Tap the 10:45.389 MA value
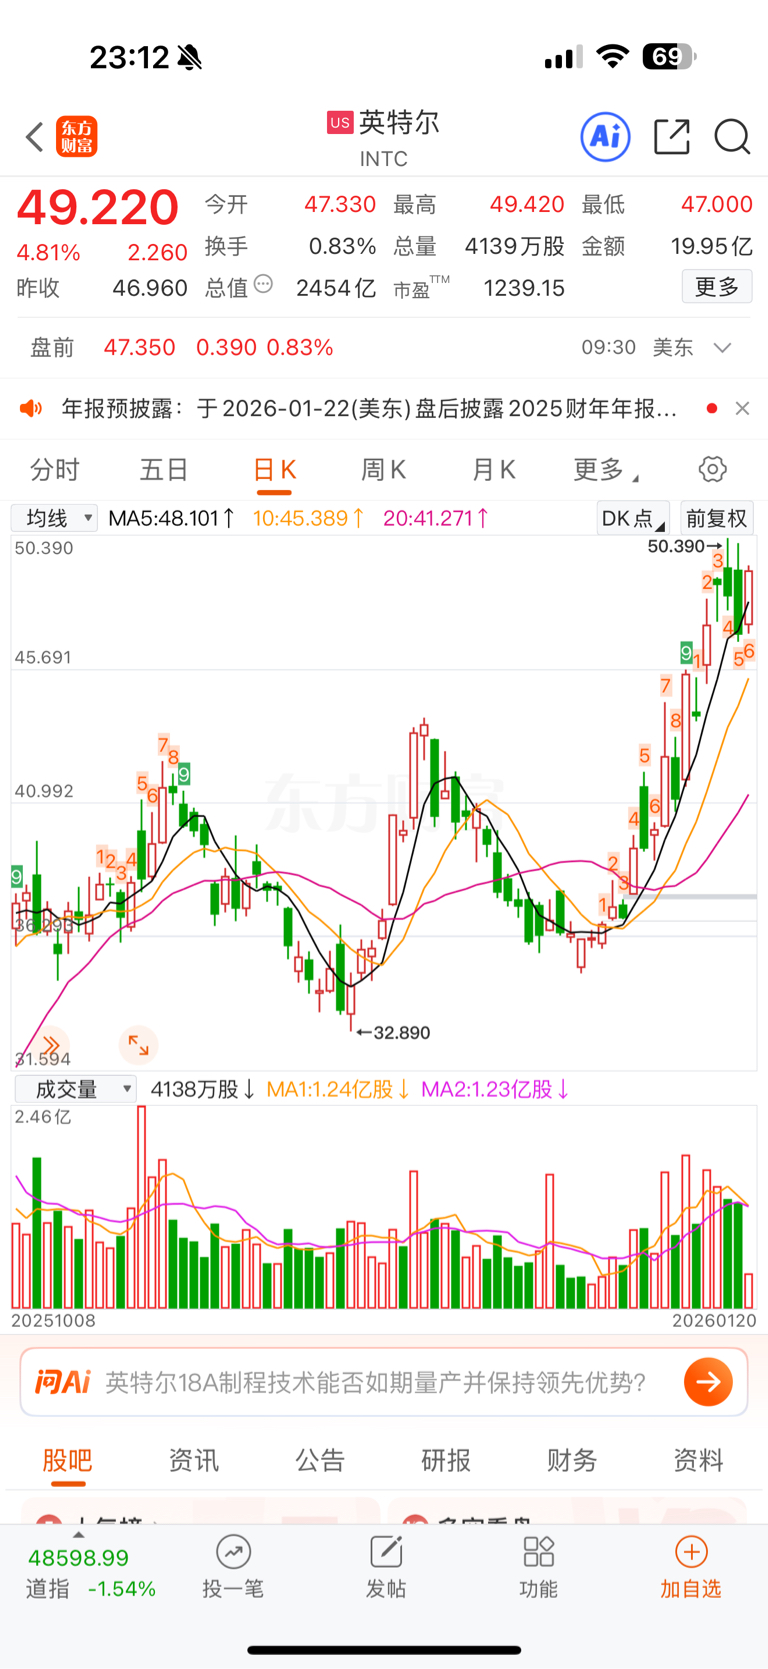Viewport: 768px width, 1669px height. pos(308,518)
